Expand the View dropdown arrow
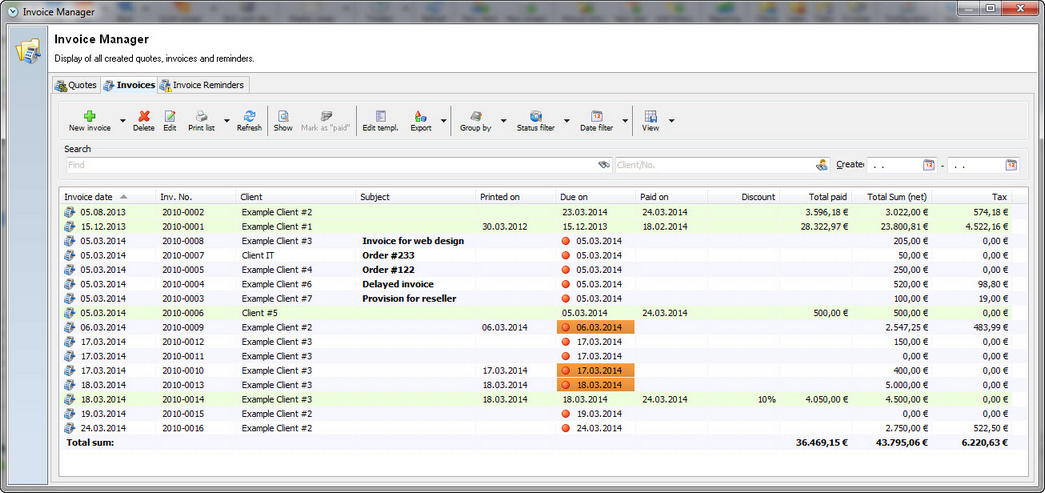The image size is (1045, 493). pos(671,121)
